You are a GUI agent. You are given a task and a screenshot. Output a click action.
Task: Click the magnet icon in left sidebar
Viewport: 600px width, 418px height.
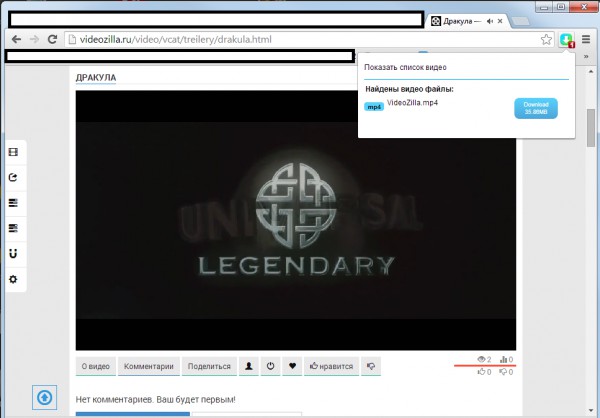pyautogui.click(x=13, y=254)
